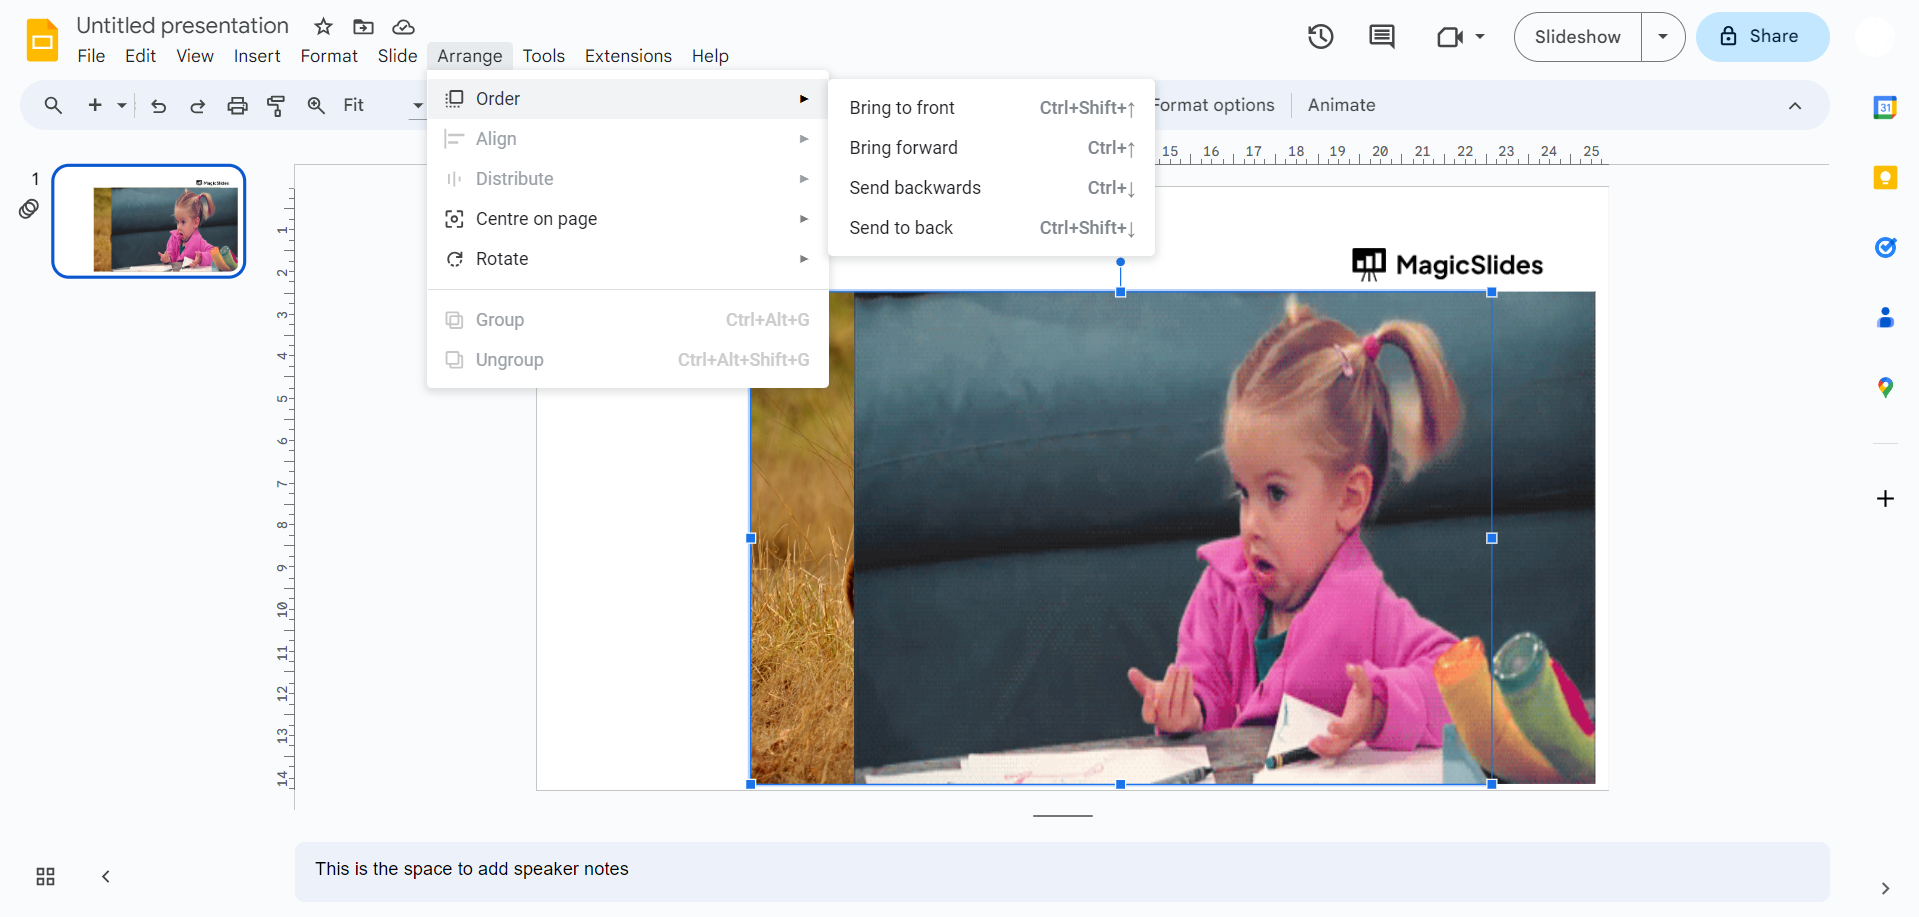Click the rotation handle above the image

click(1120, 262)
